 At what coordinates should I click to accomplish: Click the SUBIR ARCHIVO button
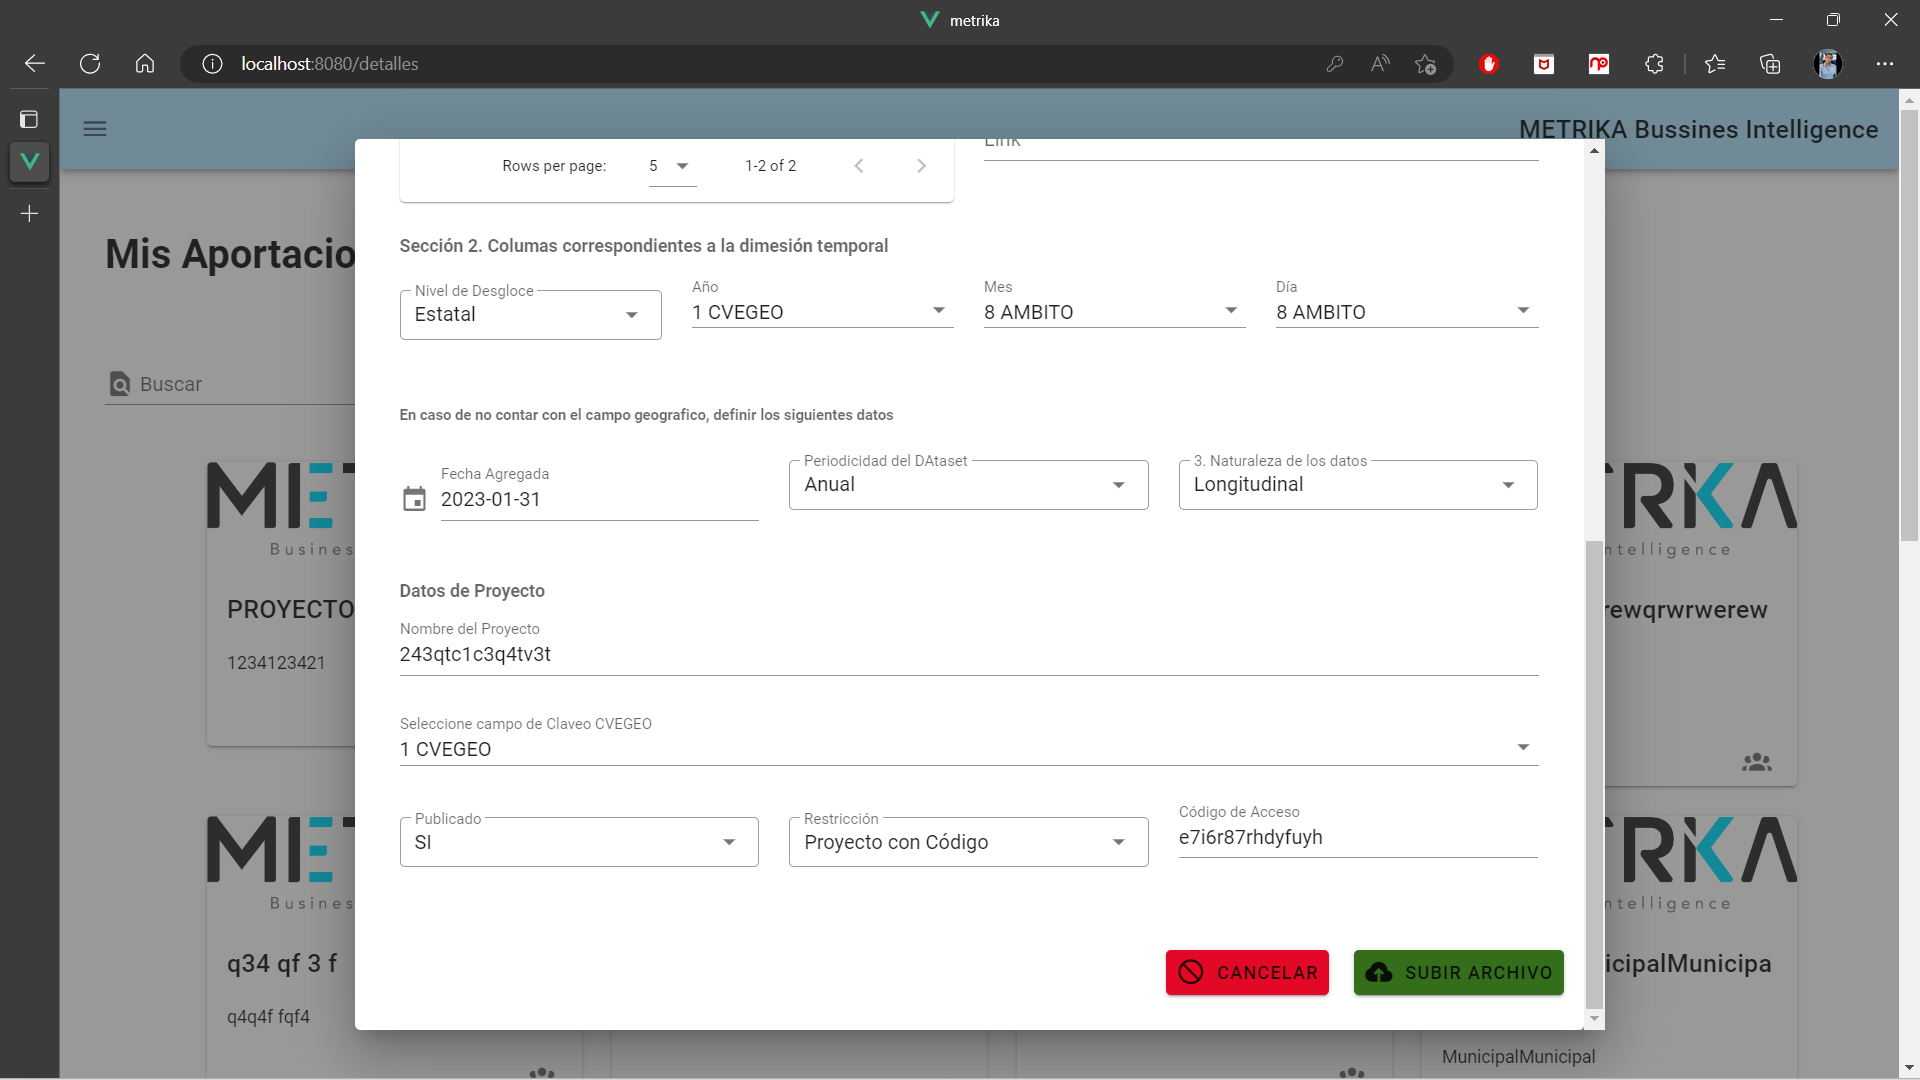pyautogui.click(x=1458, y=972)
